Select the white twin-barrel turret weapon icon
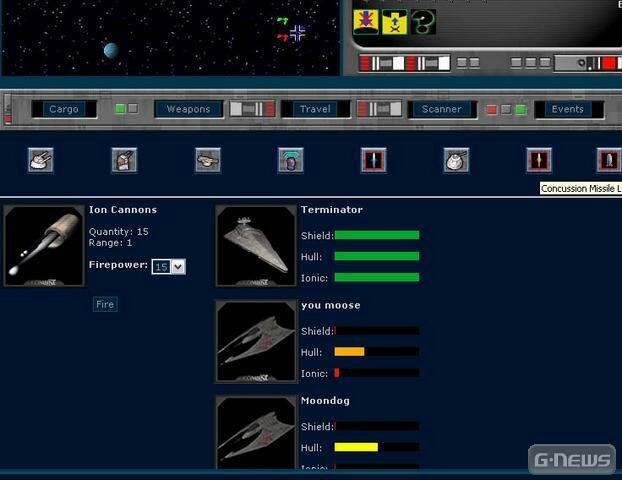Image resolution: width=622 pixels, height=480 pixels. coord(40,160)
